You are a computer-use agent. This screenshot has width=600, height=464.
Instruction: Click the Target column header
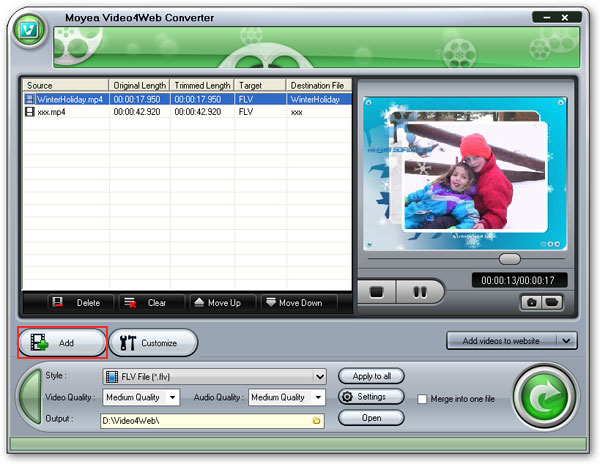click(x=261, y=85)
